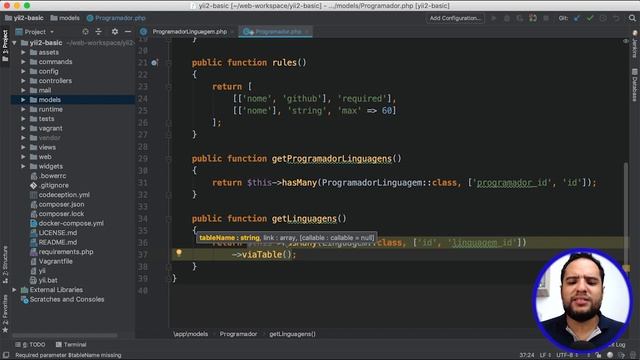Open Git history clock icon
Screen dimensions: 640x360
point(603,18)
